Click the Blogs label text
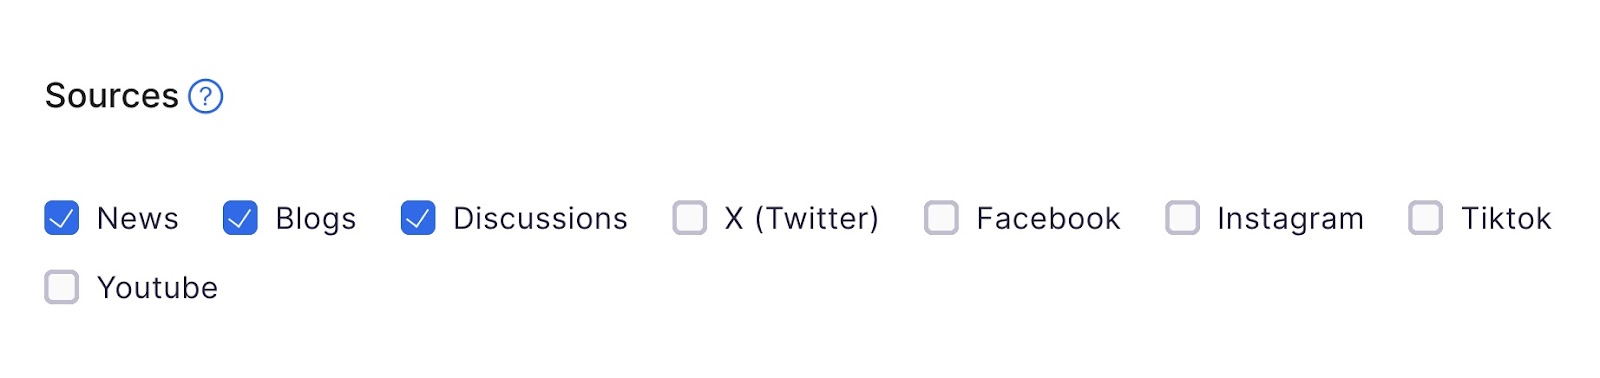Image resolution: width=1600 pixels, height=378 pixels. pyautogui.click(x=316, y=219)
